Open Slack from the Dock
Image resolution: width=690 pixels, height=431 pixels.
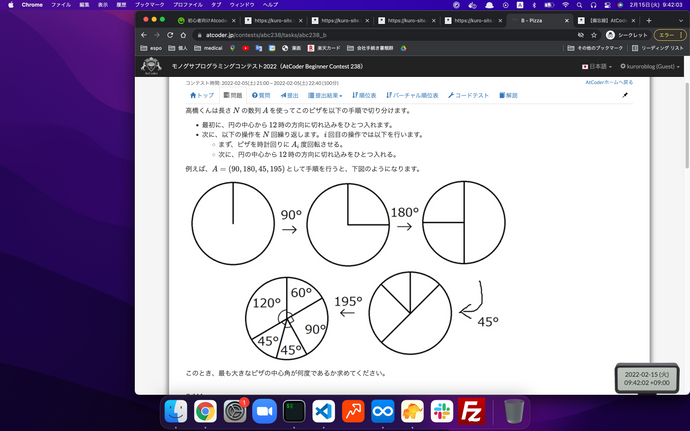442,411
